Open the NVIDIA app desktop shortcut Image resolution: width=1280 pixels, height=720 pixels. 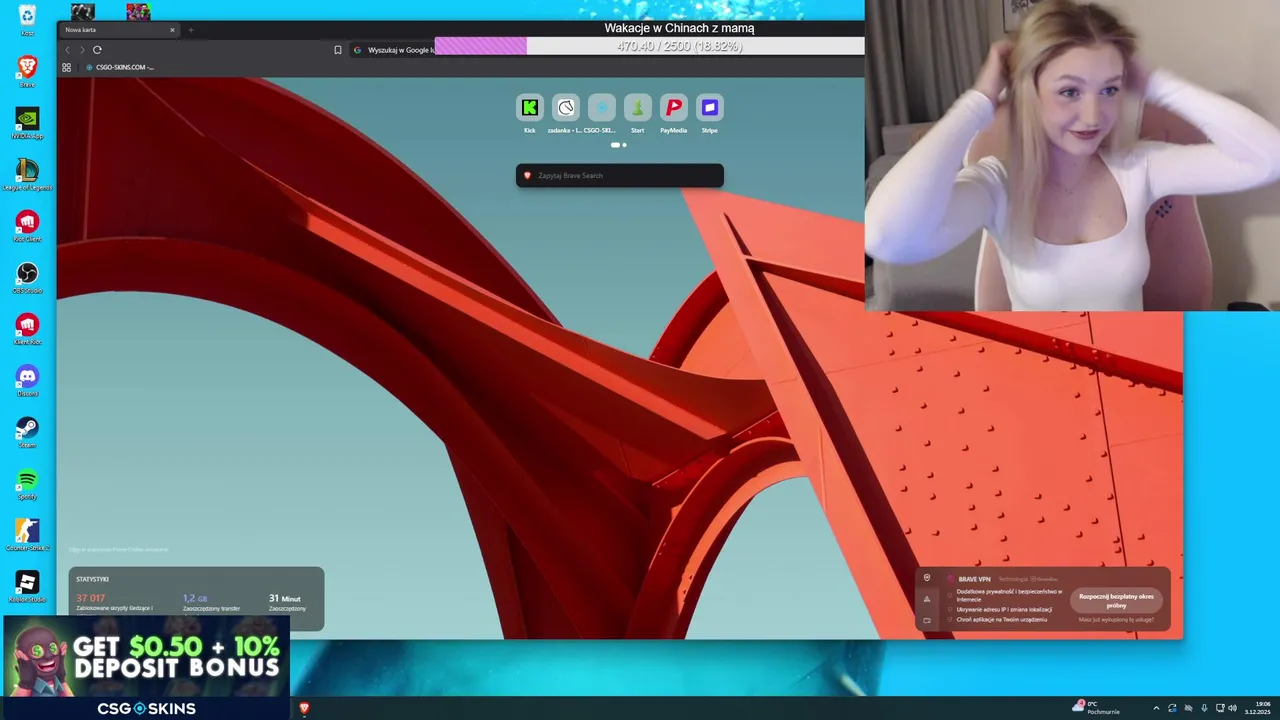(27, 123)
